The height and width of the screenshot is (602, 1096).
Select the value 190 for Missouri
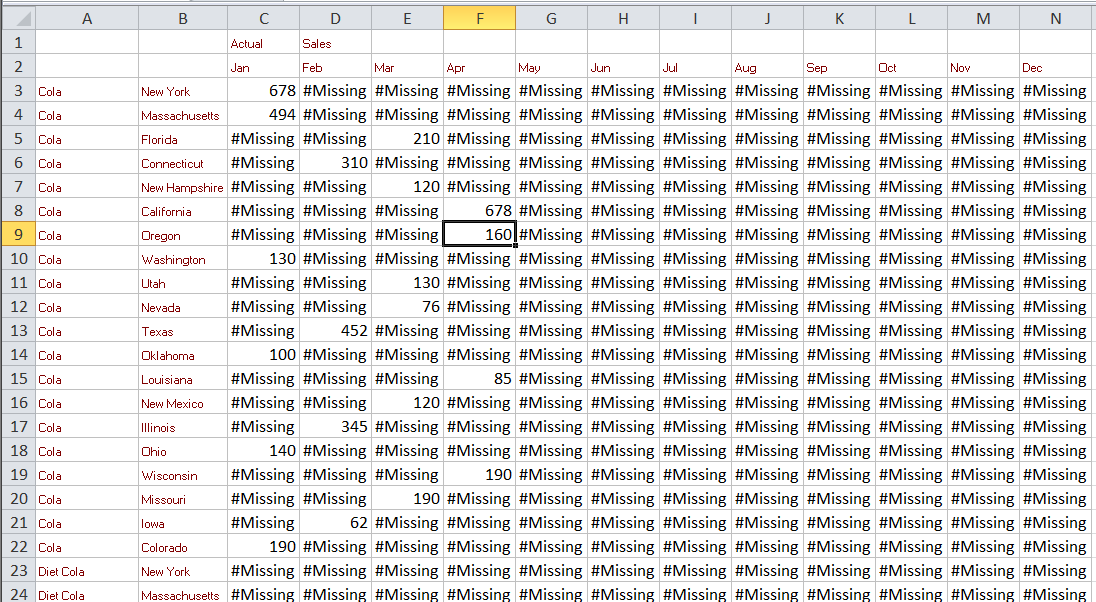408,499
